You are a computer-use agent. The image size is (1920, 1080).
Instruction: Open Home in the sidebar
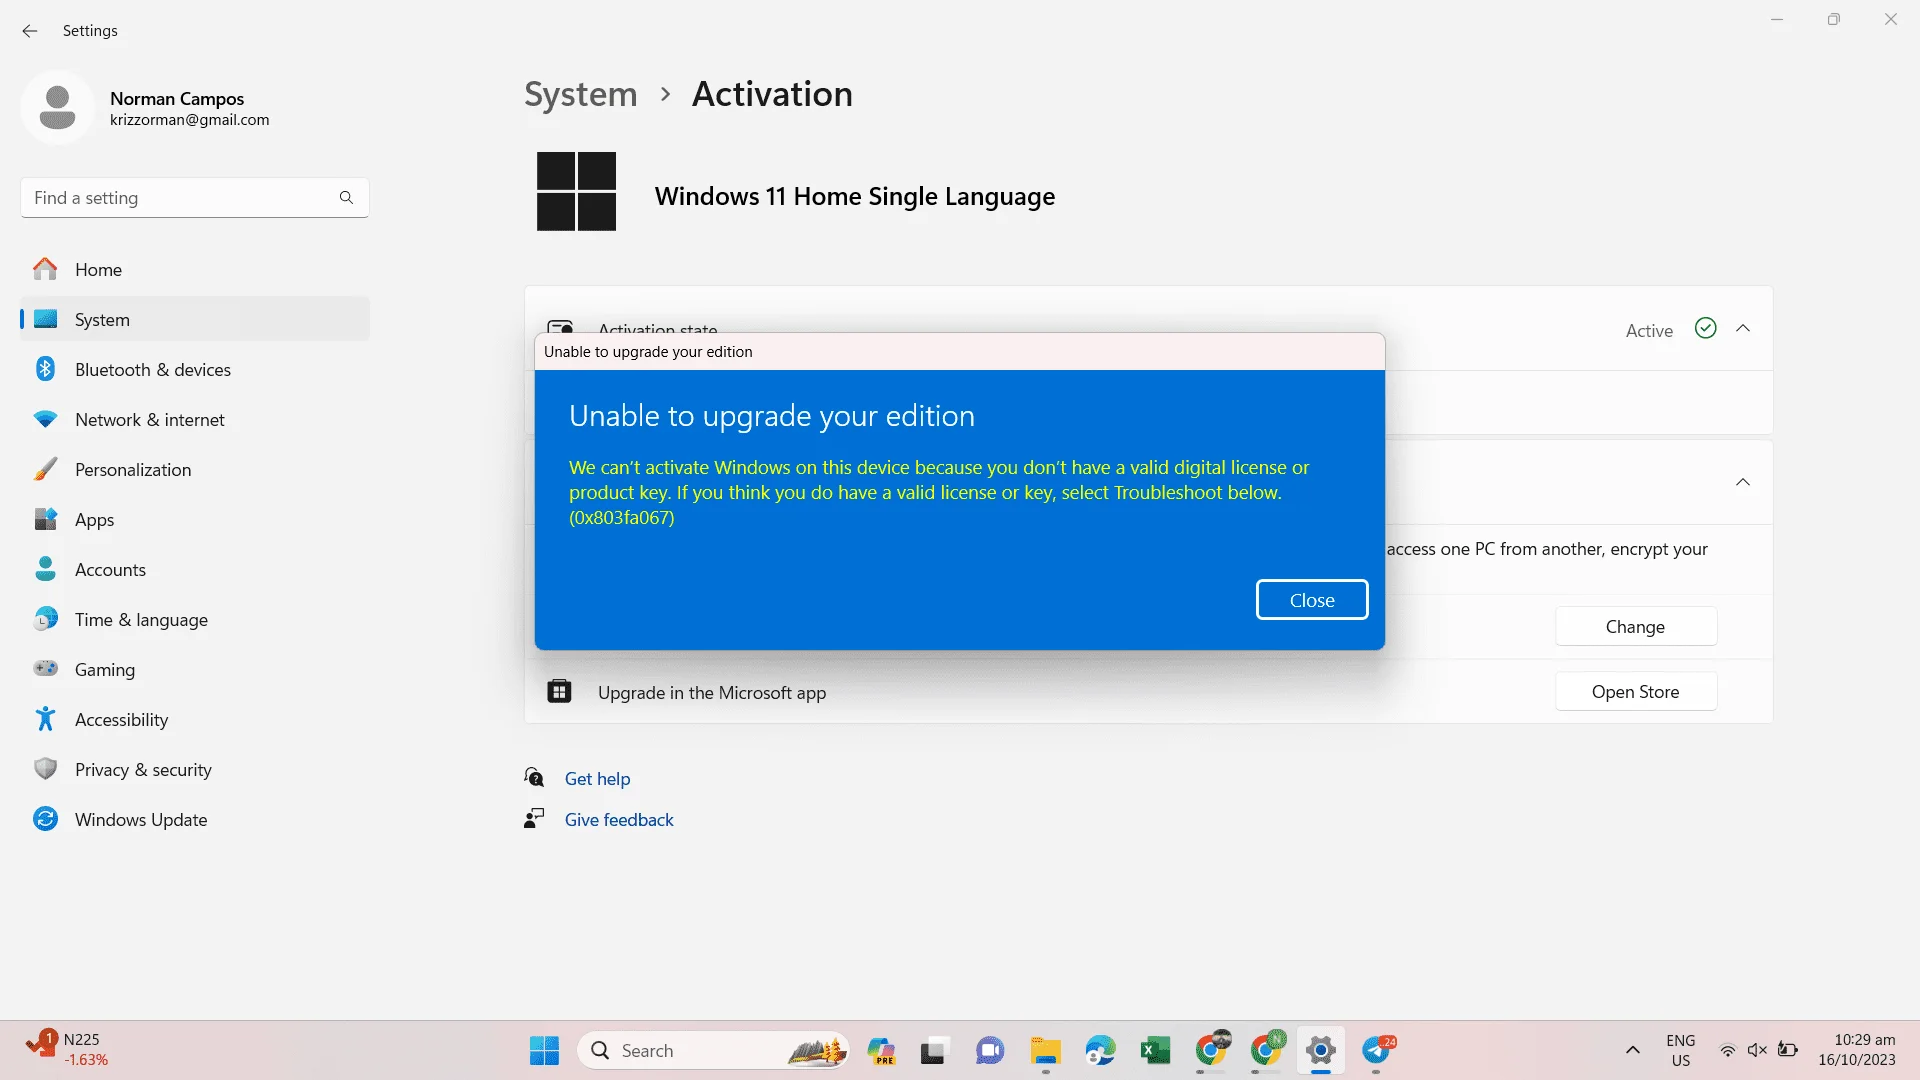195,269
